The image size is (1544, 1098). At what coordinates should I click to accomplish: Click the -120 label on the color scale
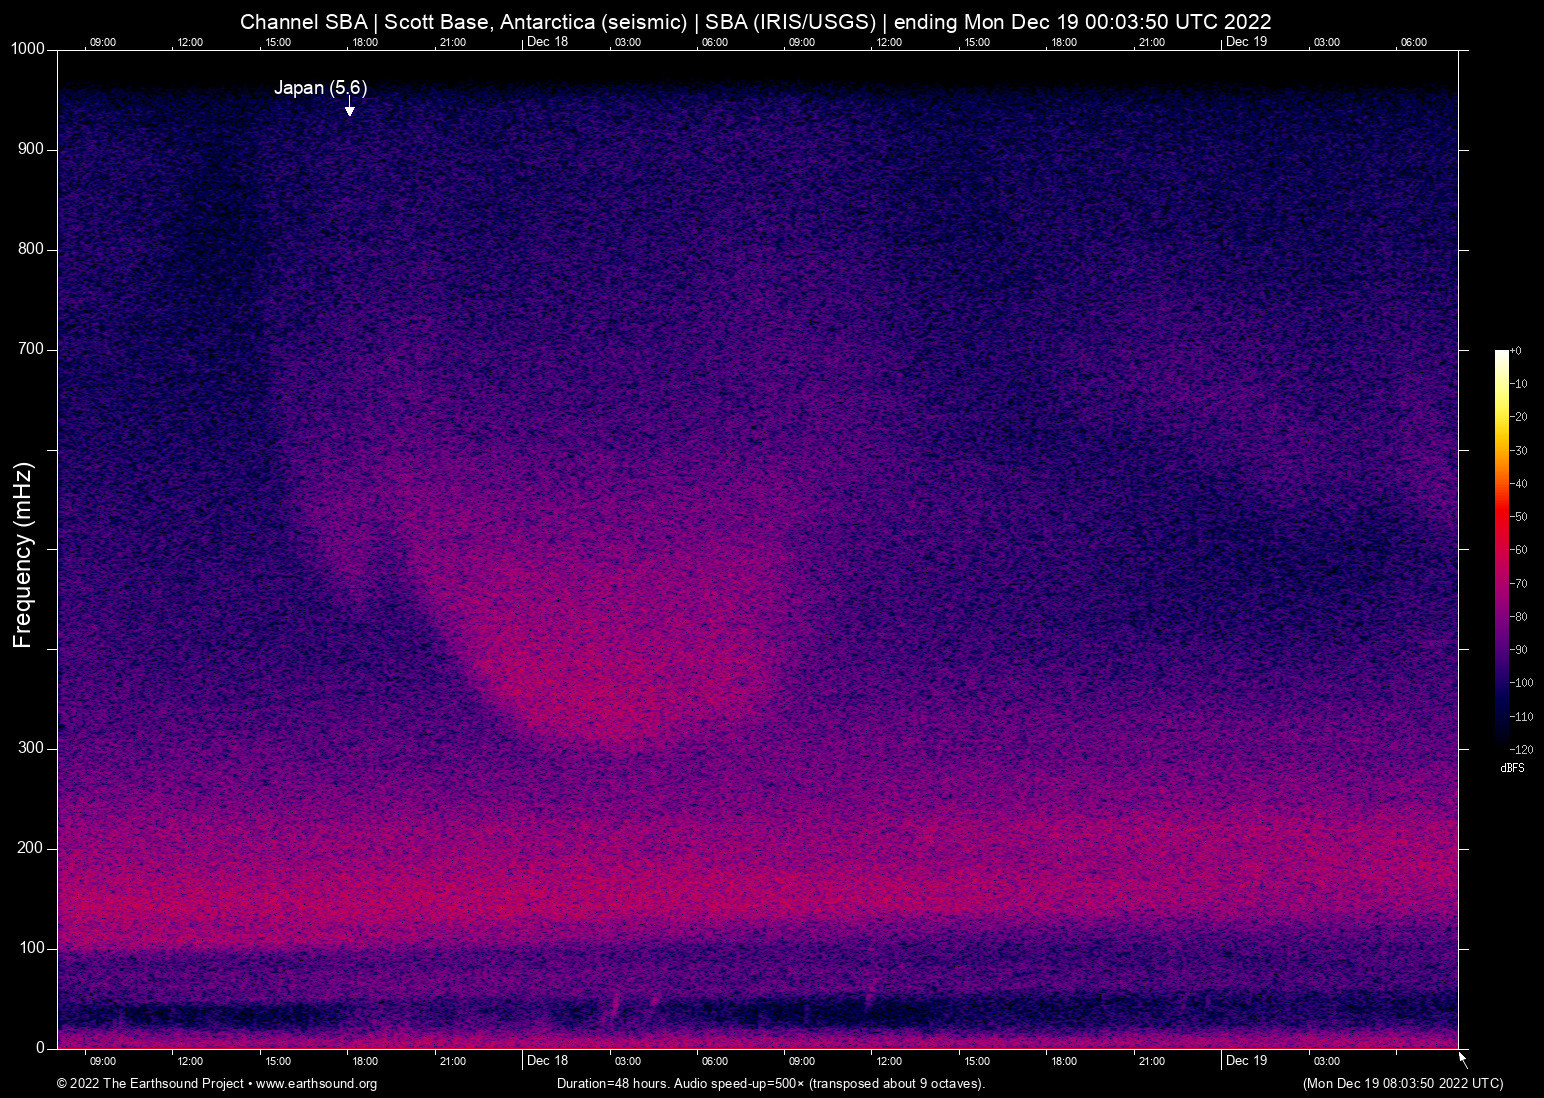(1522, 750)
